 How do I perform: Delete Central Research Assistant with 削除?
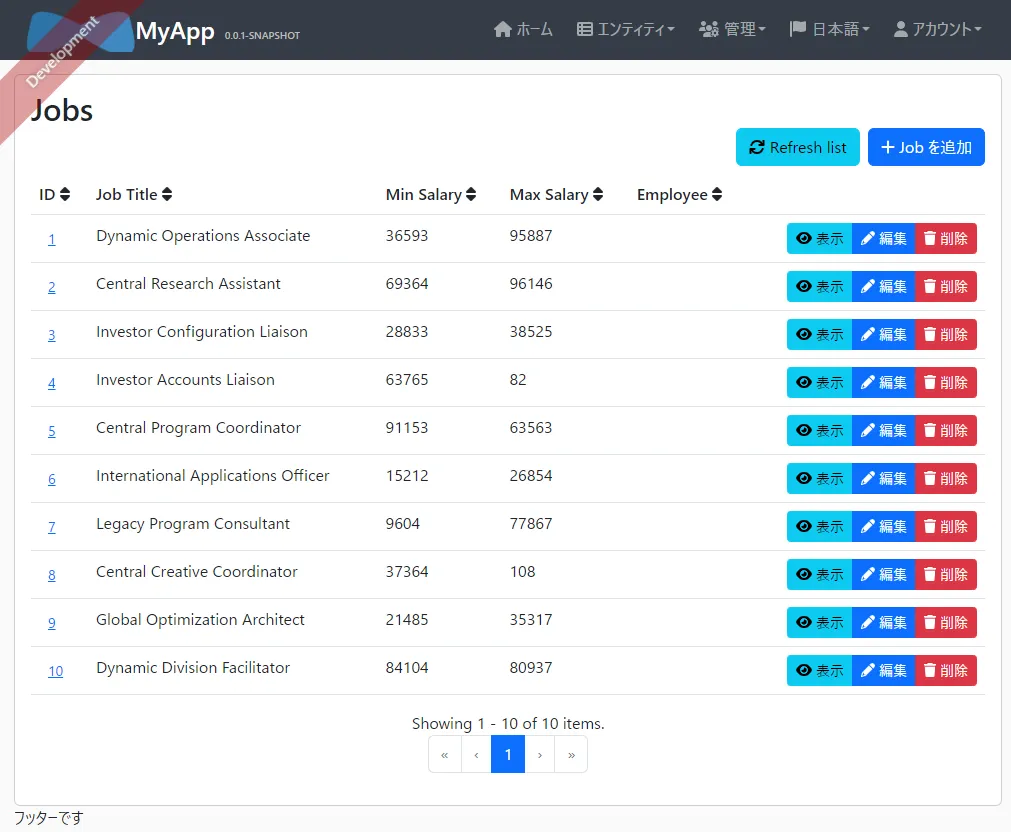point(946,286)
